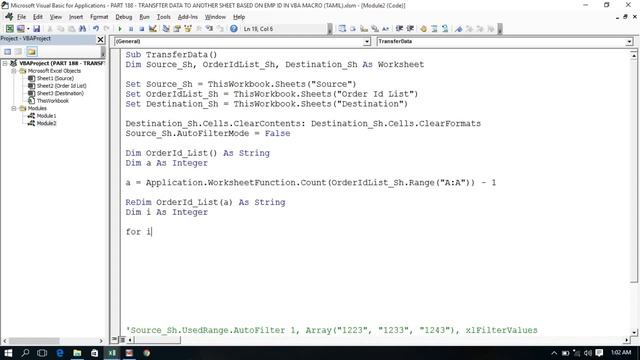Screen dimensions: 640x360
Task: Click the Break pause icon
Action: click(131, 29)
